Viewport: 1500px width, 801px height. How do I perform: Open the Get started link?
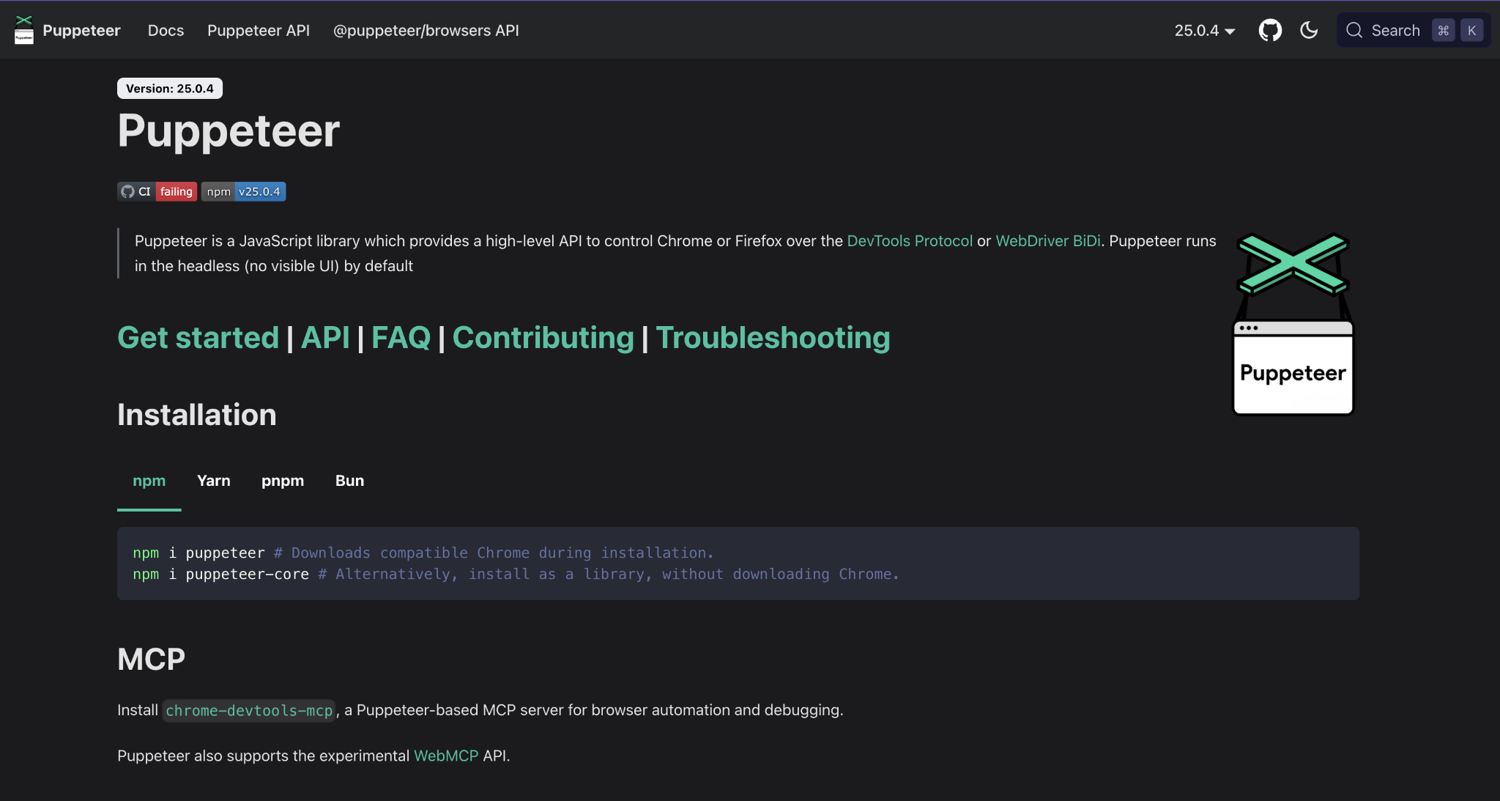(x=198, y=338)
